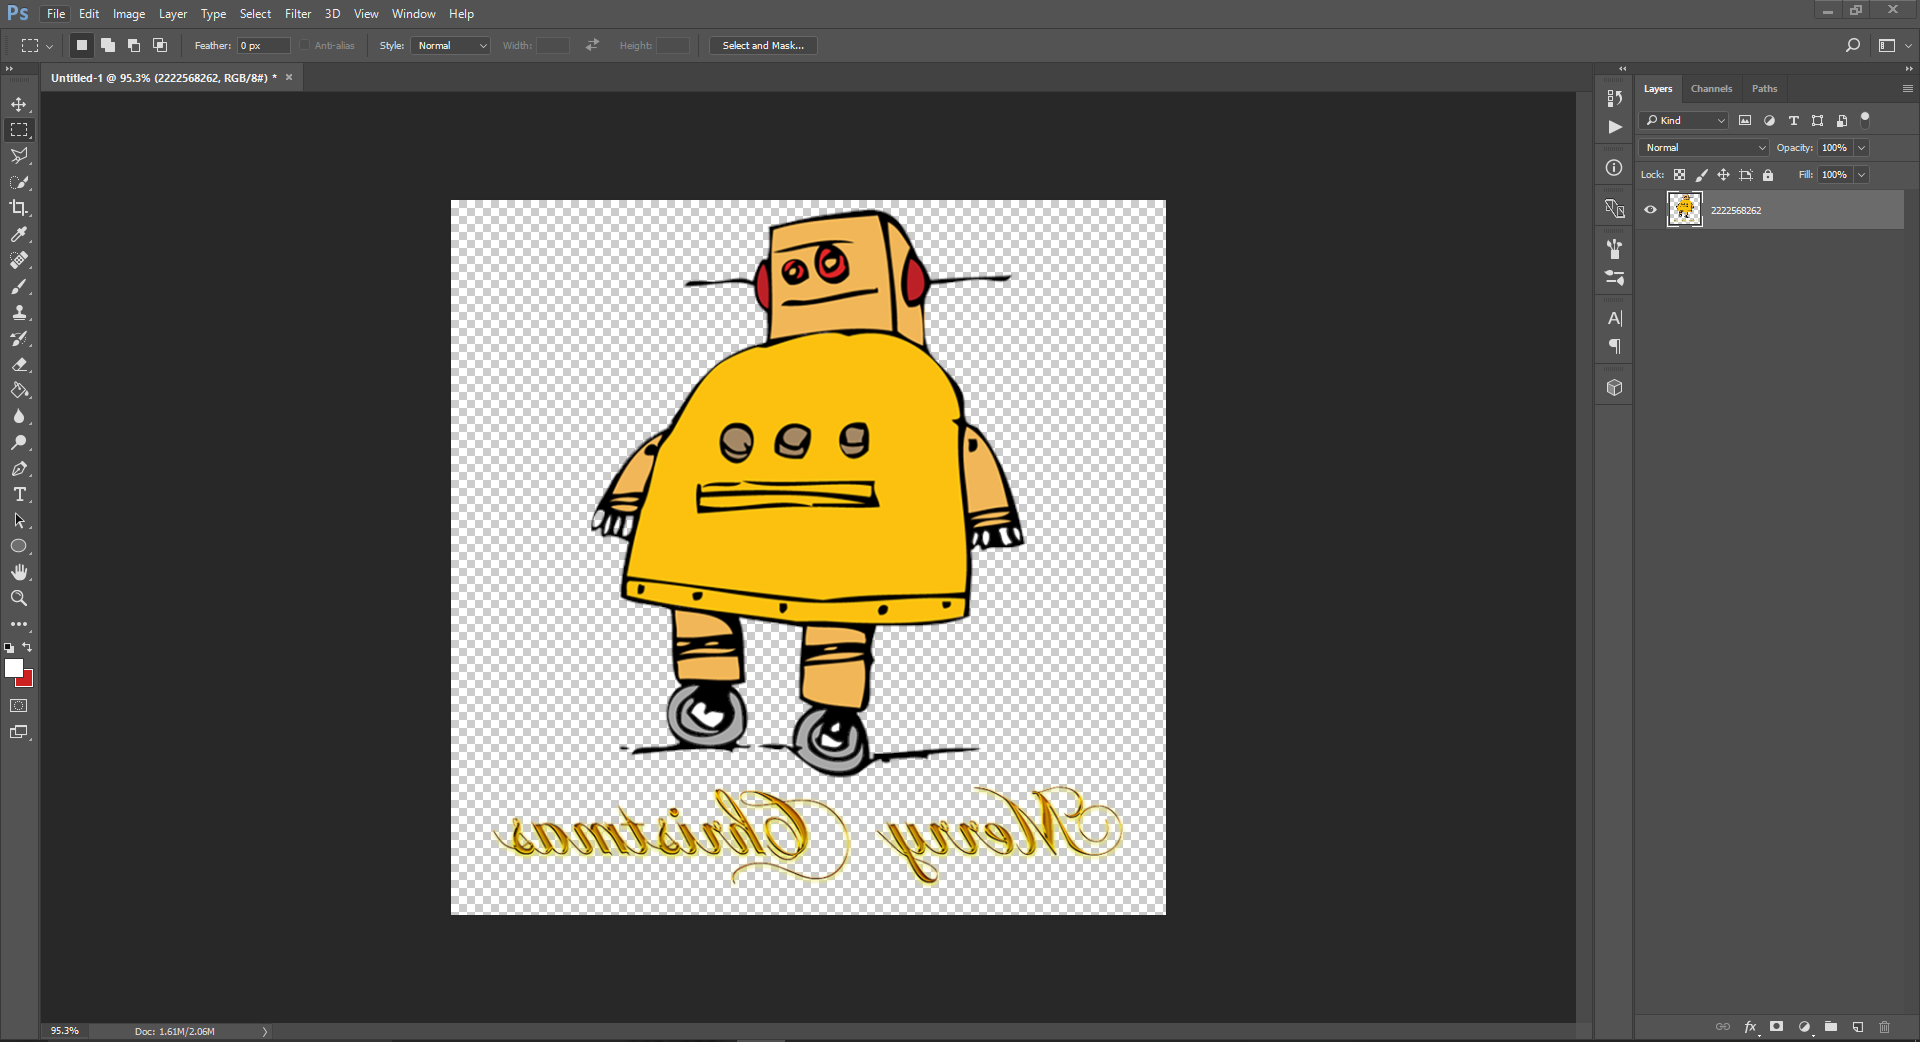Select the Healing Brush tool
This screenshot has height=1042, width=1920.
pos(19,260)
